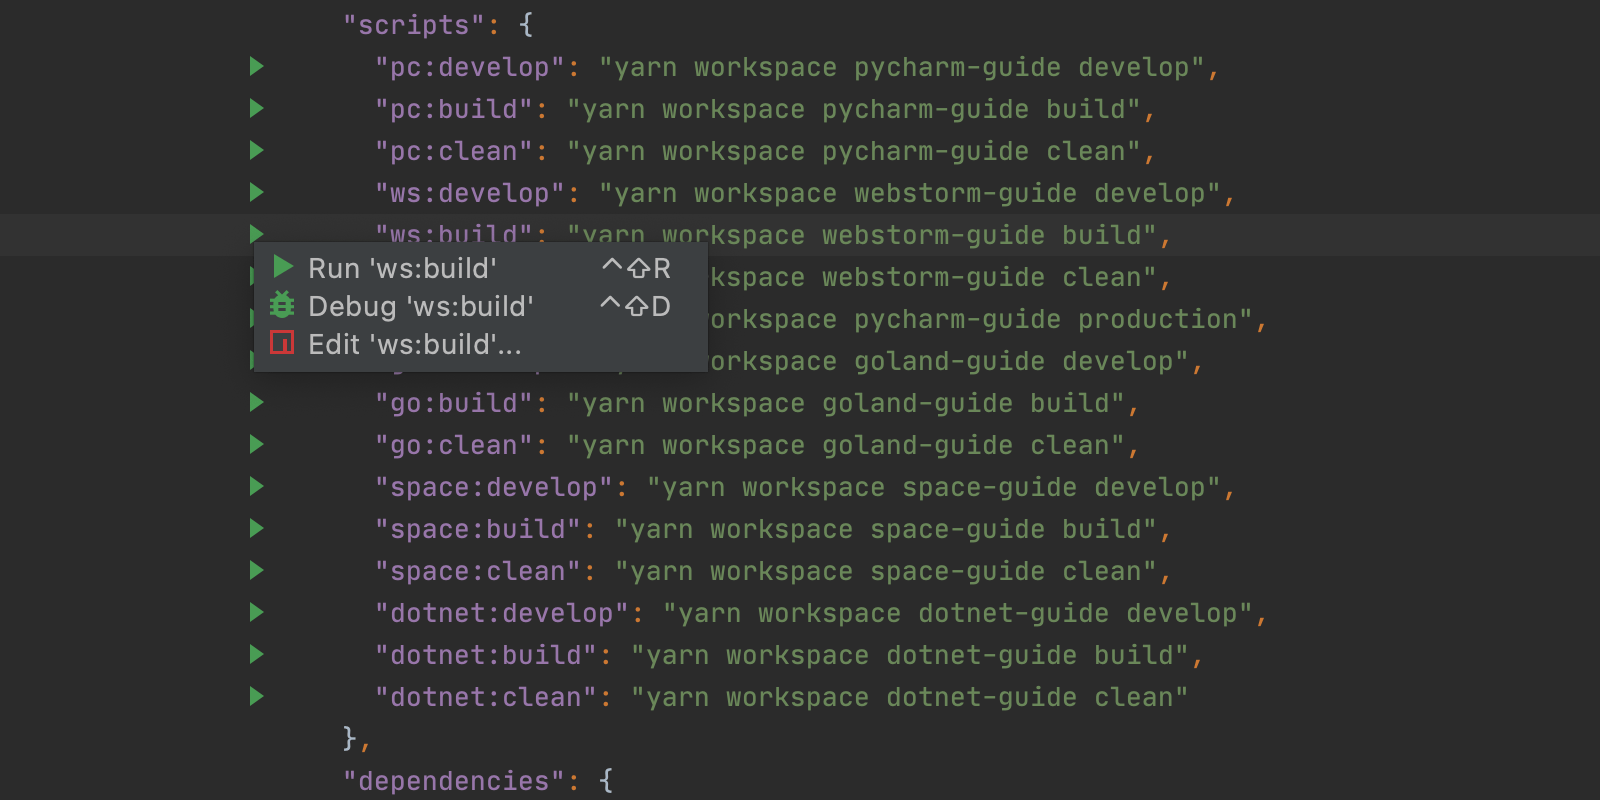Place cursor on "dependencies" key
This screenshot has height=800, width=1600.
tap(454, 781)
